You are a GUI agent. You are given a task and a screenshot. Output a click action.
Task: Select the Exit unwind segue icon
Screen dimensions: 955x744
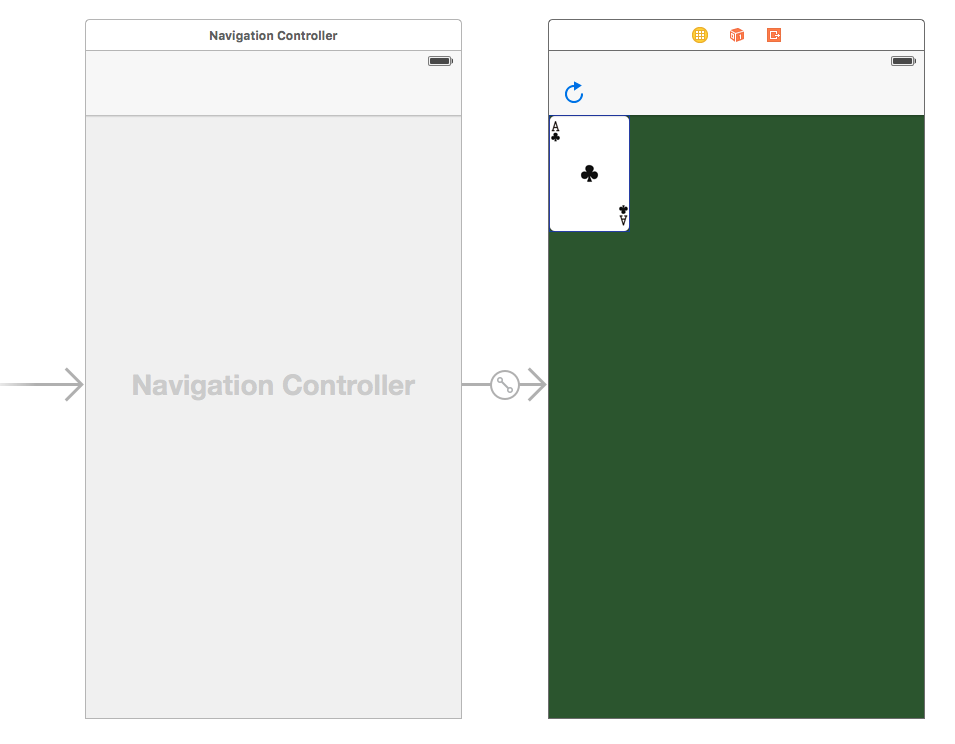pyautogui.click(x=773, y=34)
